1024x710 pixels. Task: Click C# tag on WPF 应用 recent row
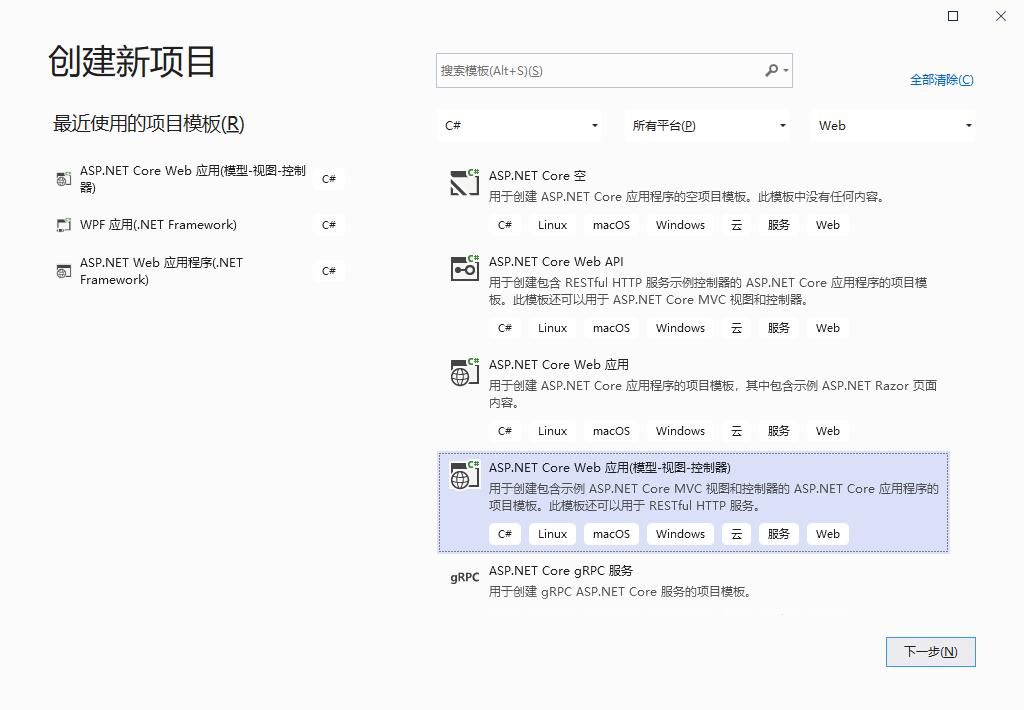pyautogui.click(x=328, y=225)
